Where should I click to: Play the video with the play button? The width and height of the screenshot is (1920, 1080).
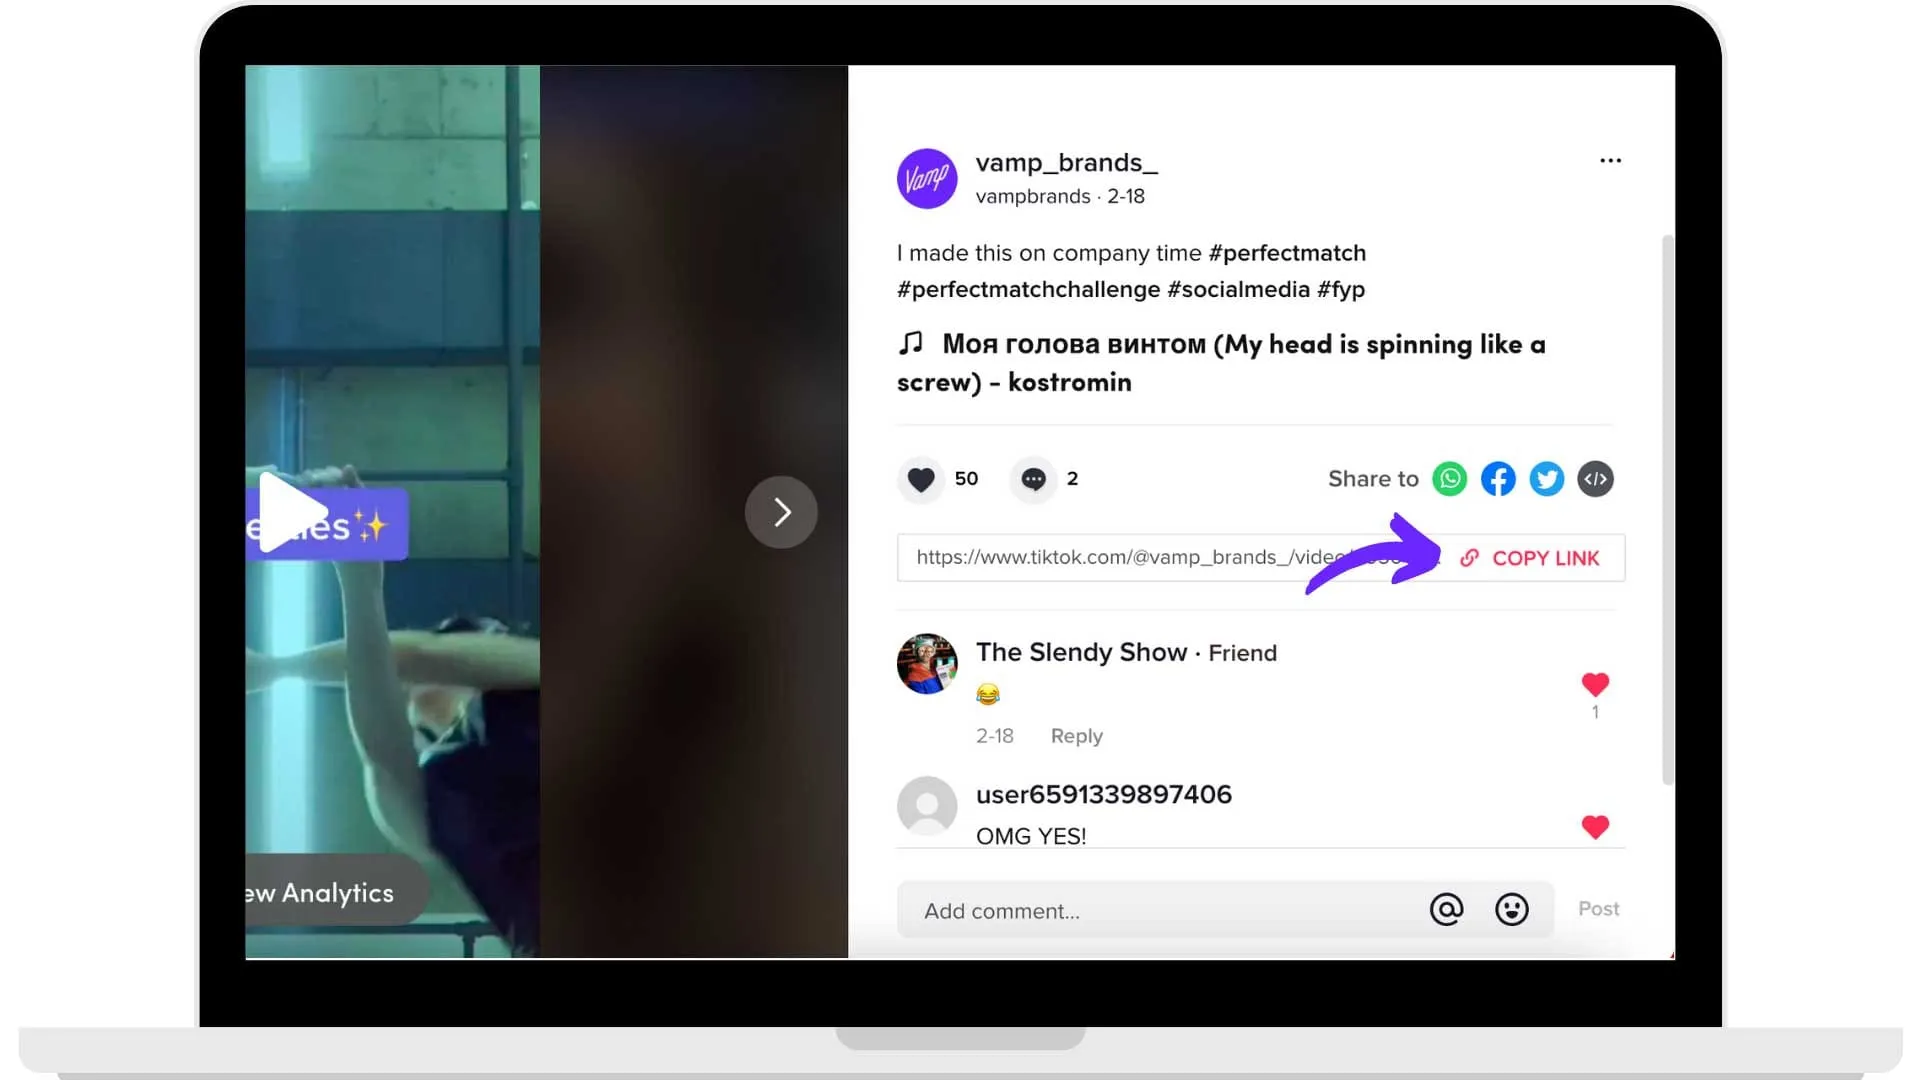[294, 511]
